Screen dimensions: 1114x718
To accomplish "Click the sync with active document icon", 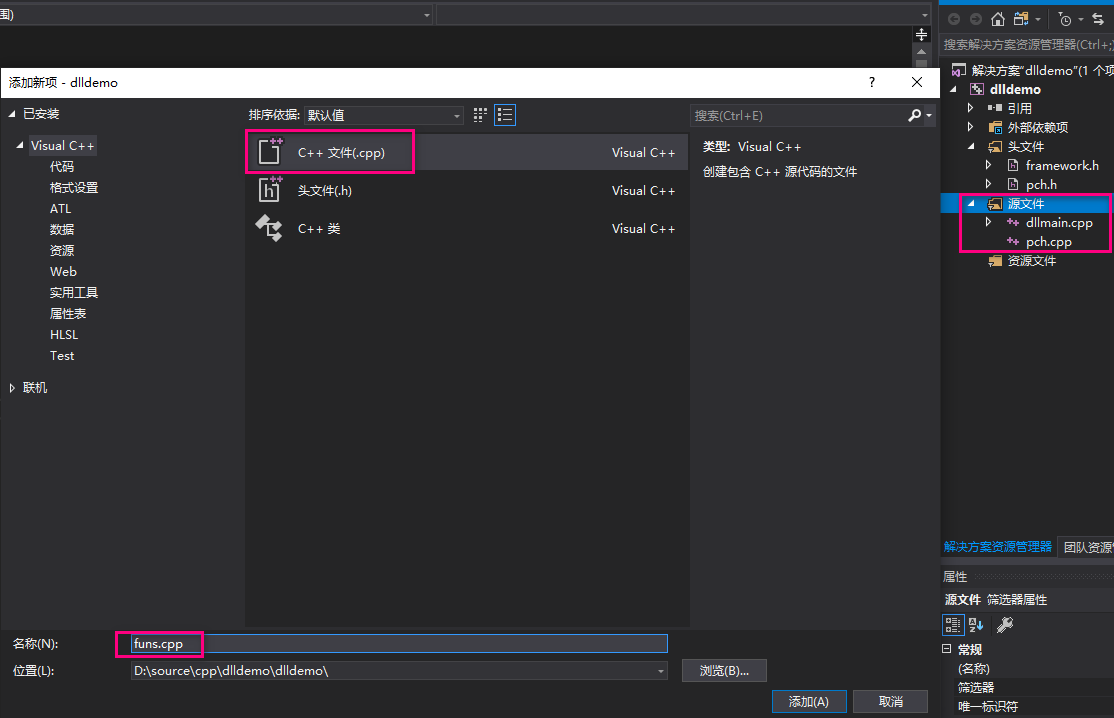I will [x=1098, y=19].
